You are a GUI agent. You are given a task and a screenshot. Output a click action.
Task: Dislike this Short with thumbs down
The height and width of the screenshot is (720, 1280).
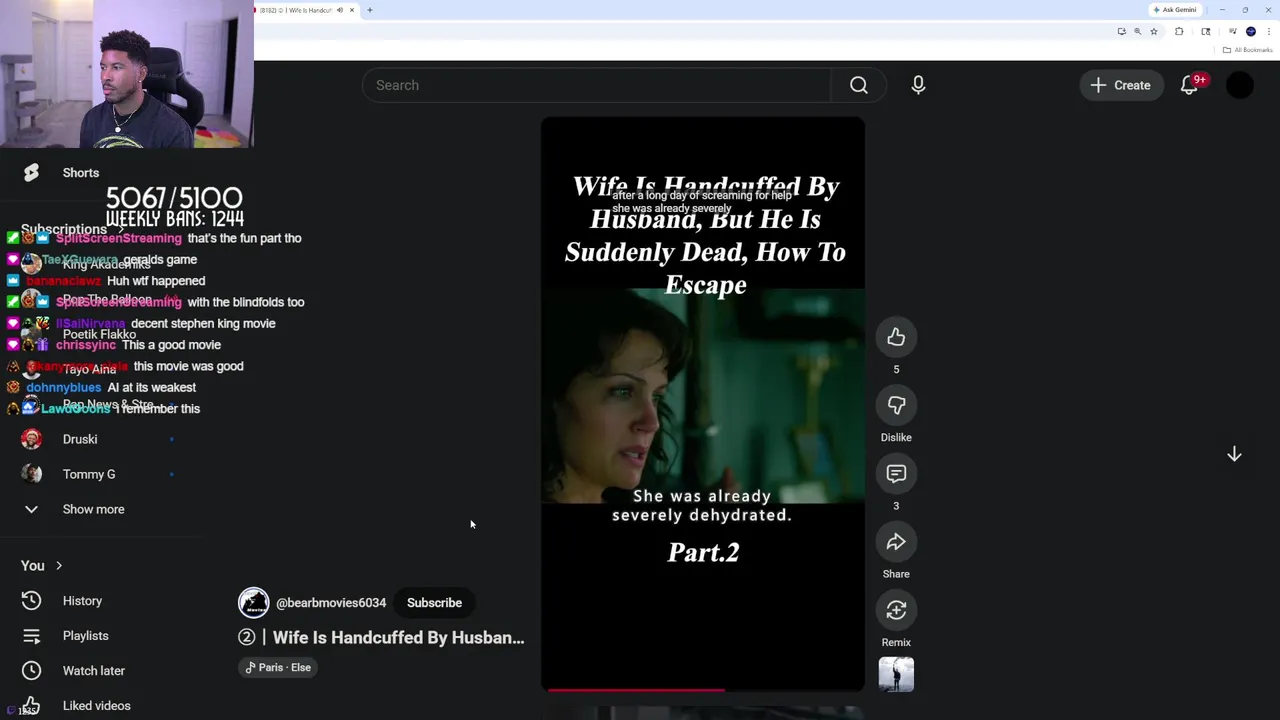[896, 406]
